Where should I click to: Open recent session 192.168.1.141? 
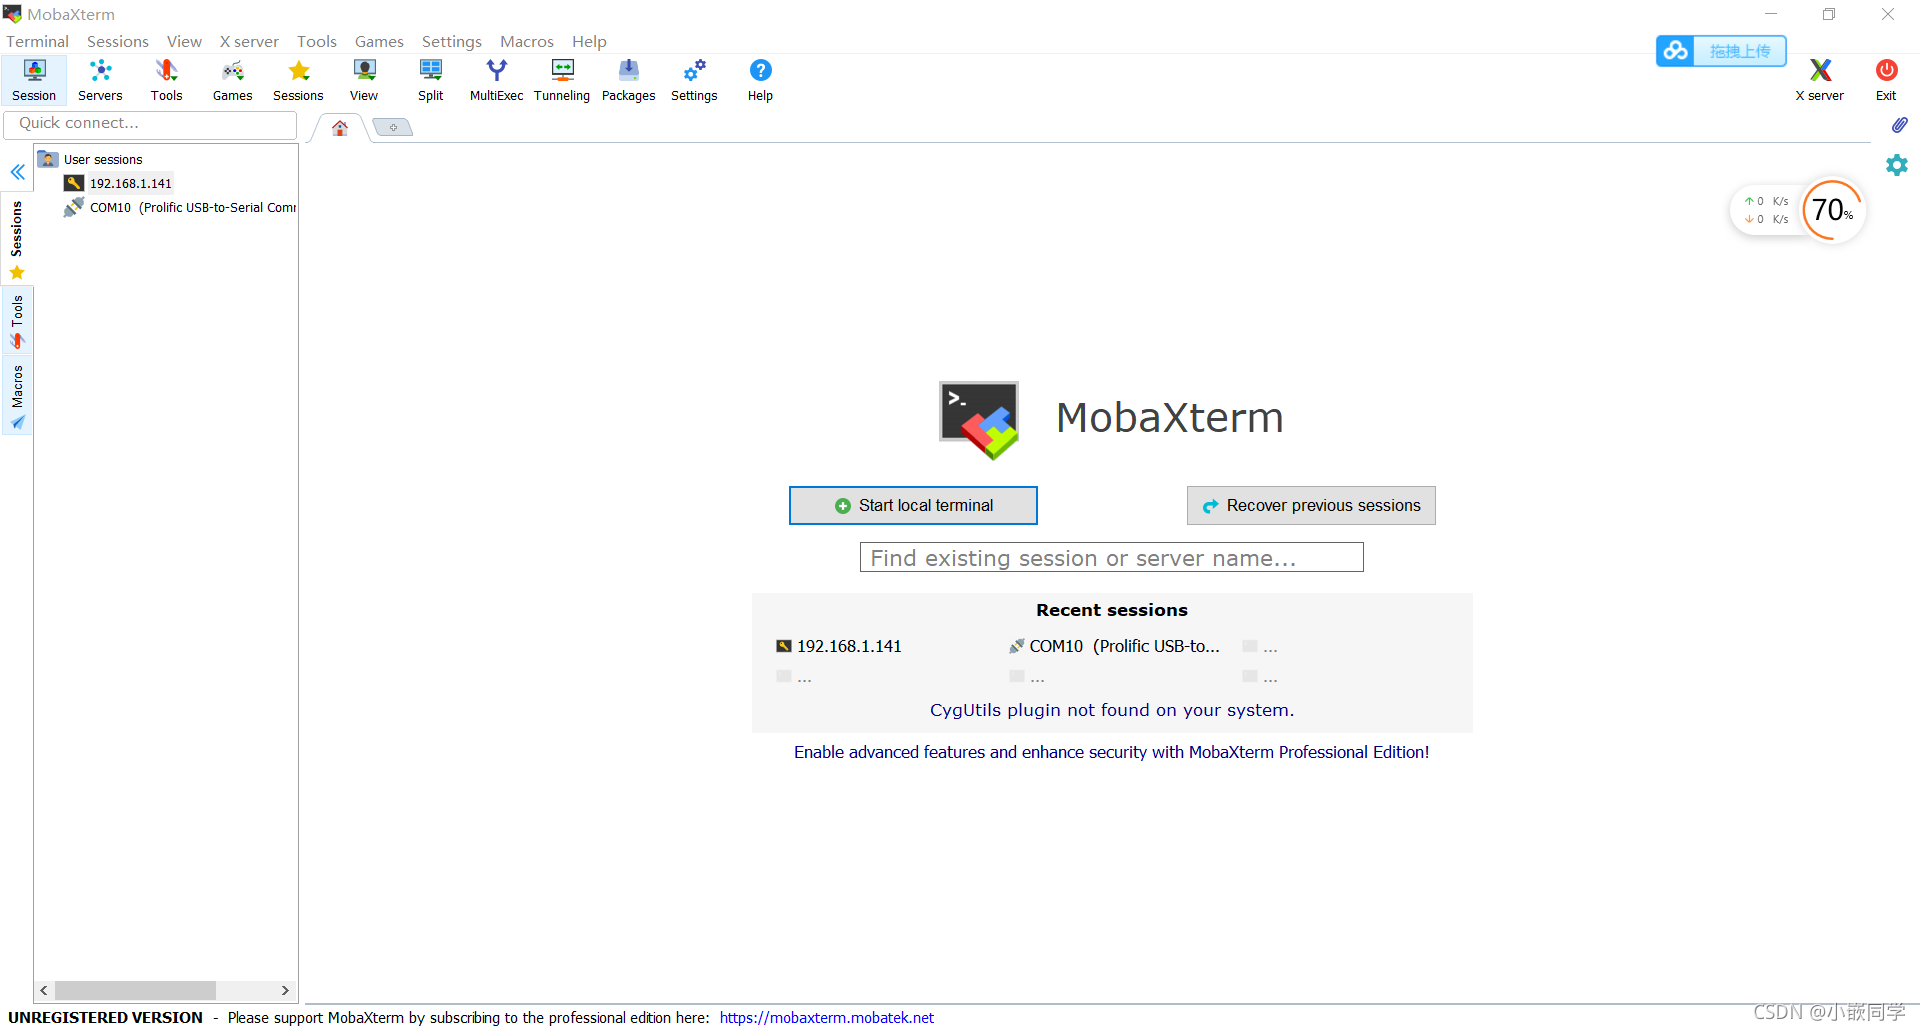(x=839, y=646)
